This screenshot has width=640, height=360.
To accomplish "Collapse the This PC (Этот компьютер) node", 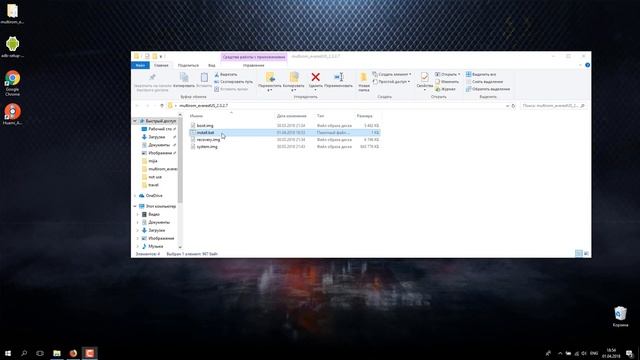I will (x=135, y=207).
